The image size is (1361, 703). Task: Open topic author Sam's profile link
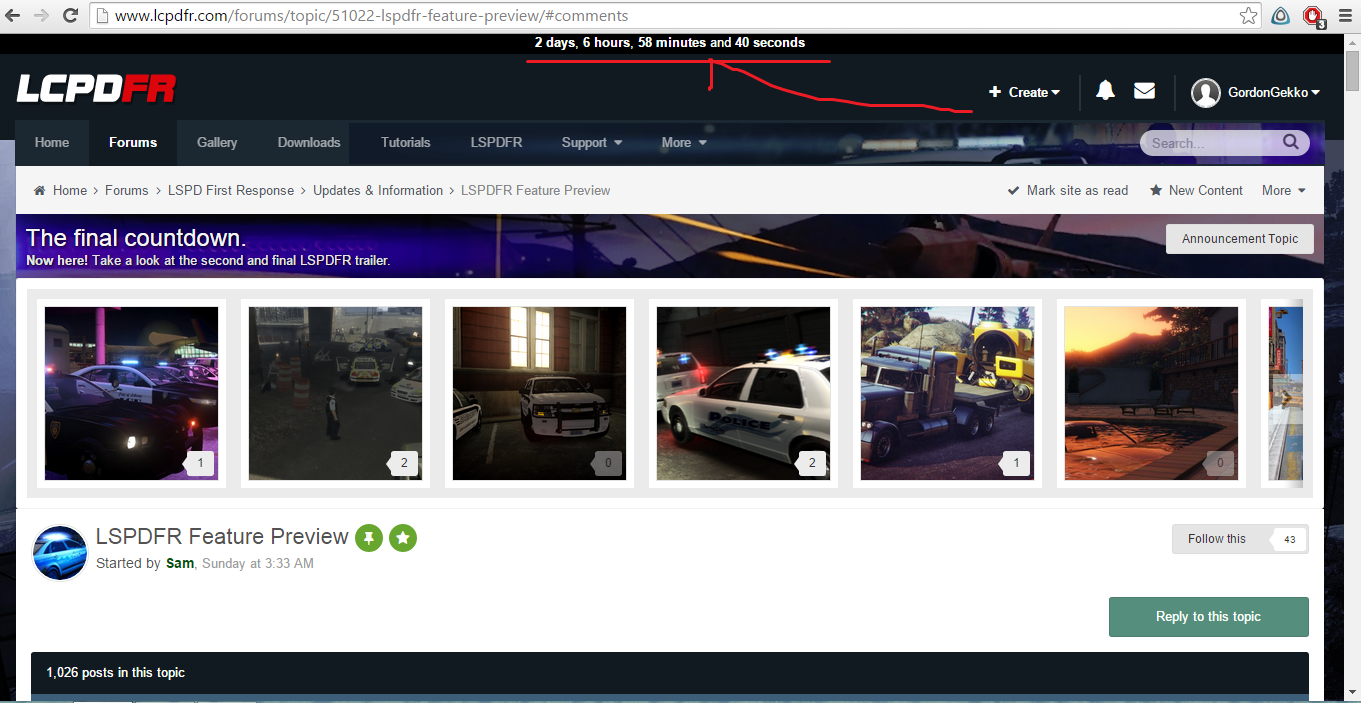180,563
